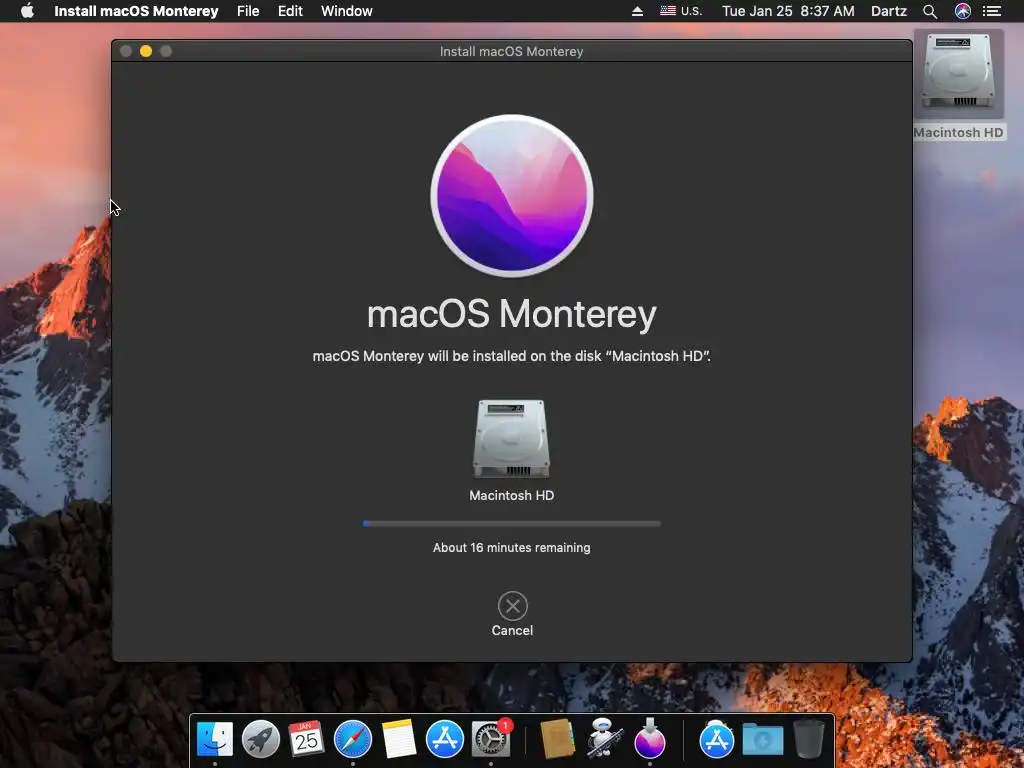Launch Safari from the Dock
1024x768 pixels.
point(353,739)
